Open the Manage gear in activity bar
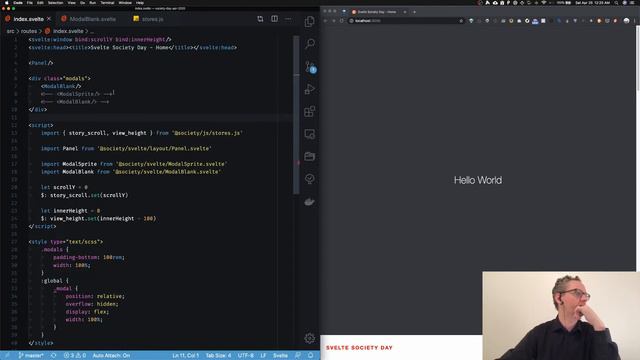The height and width of the screenshot is (360, 640). pyautogui.click(x=309, y=338)
